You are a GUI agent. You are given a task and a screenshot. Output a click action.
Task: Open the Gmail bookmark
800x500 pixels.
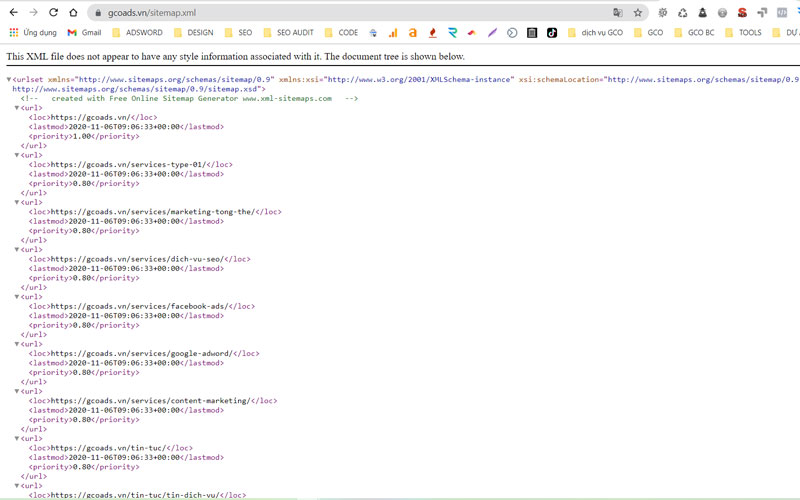pyautogui.click(x=85, y=32)
